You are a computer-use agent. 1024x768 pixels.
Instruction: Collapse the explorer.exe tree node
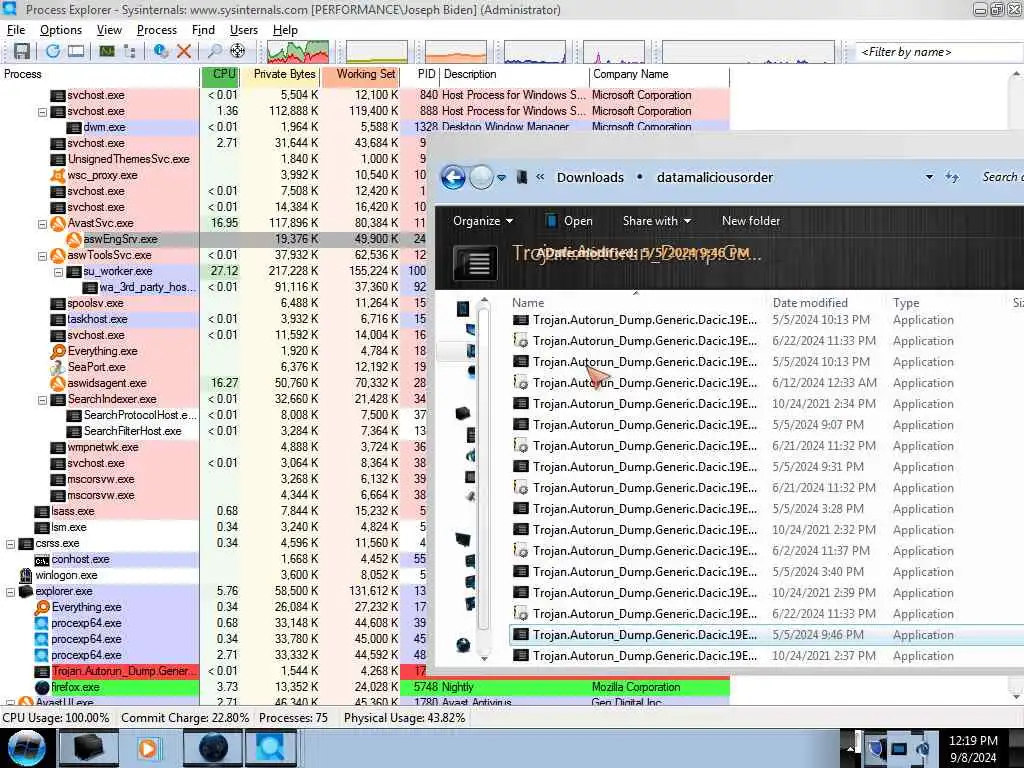coord(10,592)
